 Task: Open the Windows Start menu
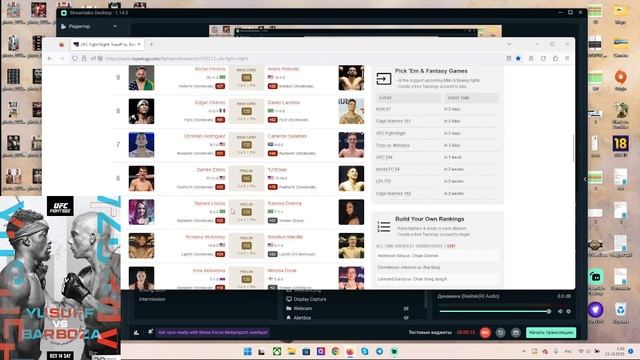tap(247, 351)
